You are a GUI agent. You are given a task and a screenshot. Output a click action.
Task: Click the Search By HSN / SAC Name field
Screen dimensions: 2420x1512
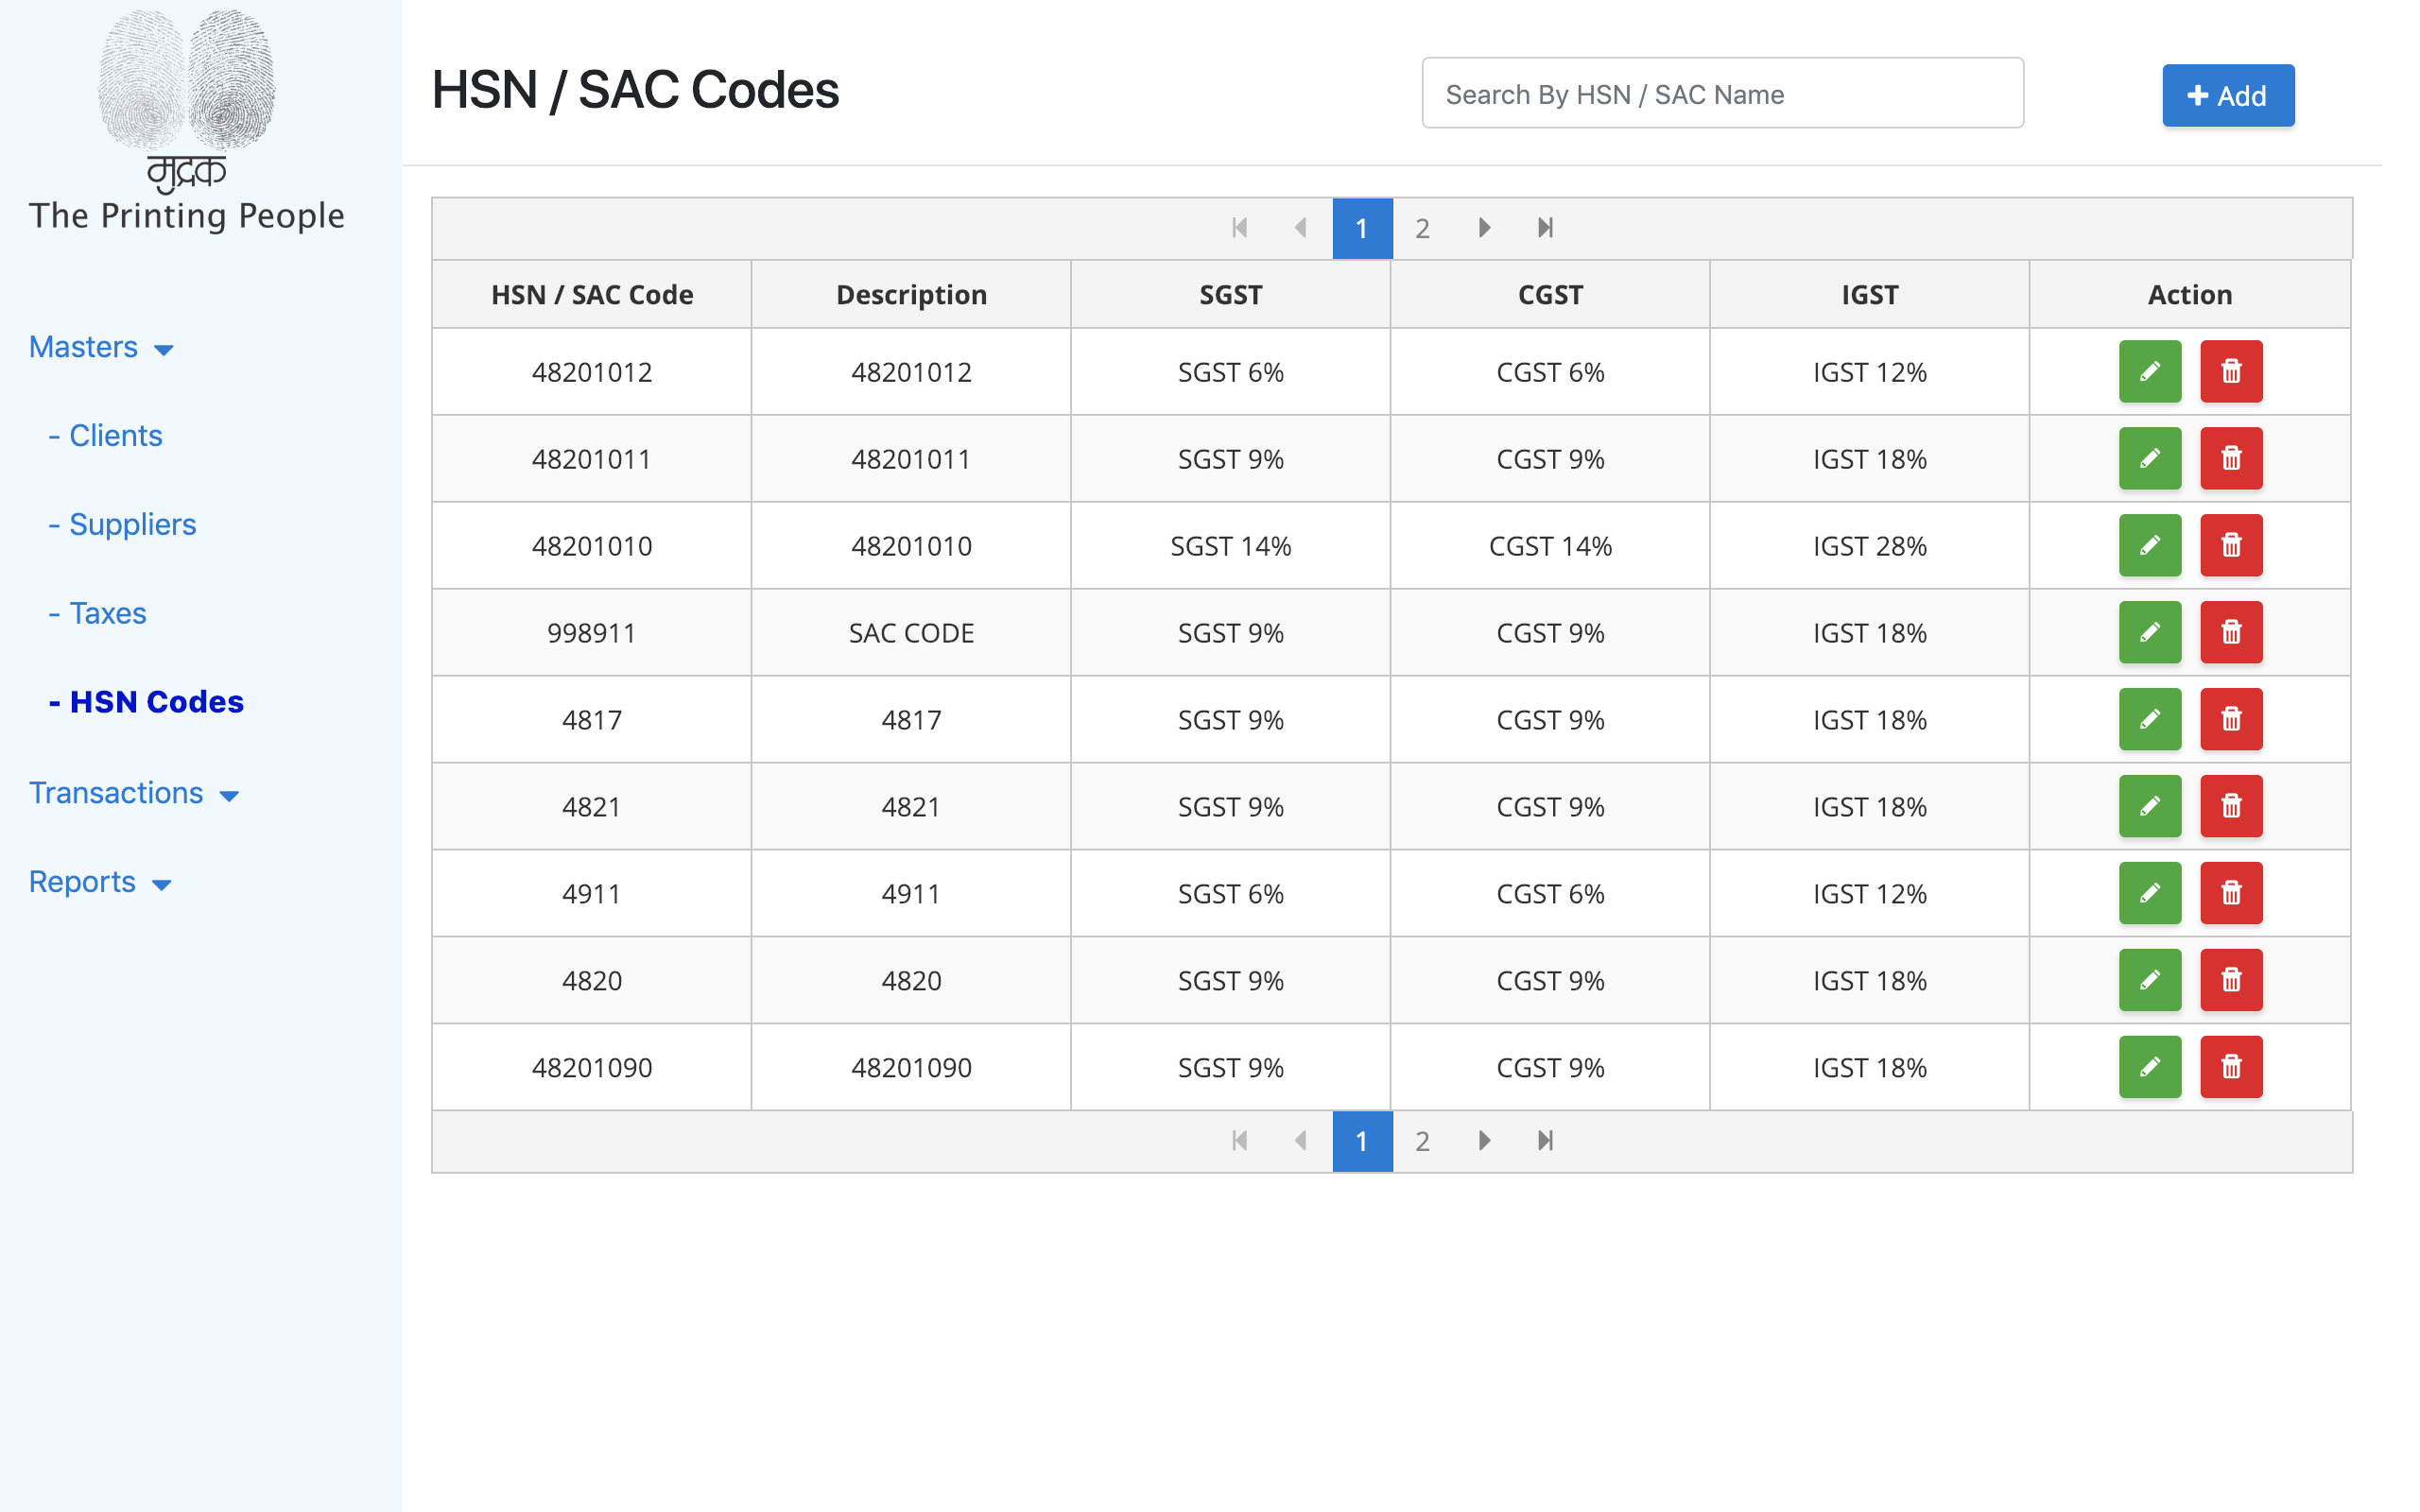[x=1722, y=93]
